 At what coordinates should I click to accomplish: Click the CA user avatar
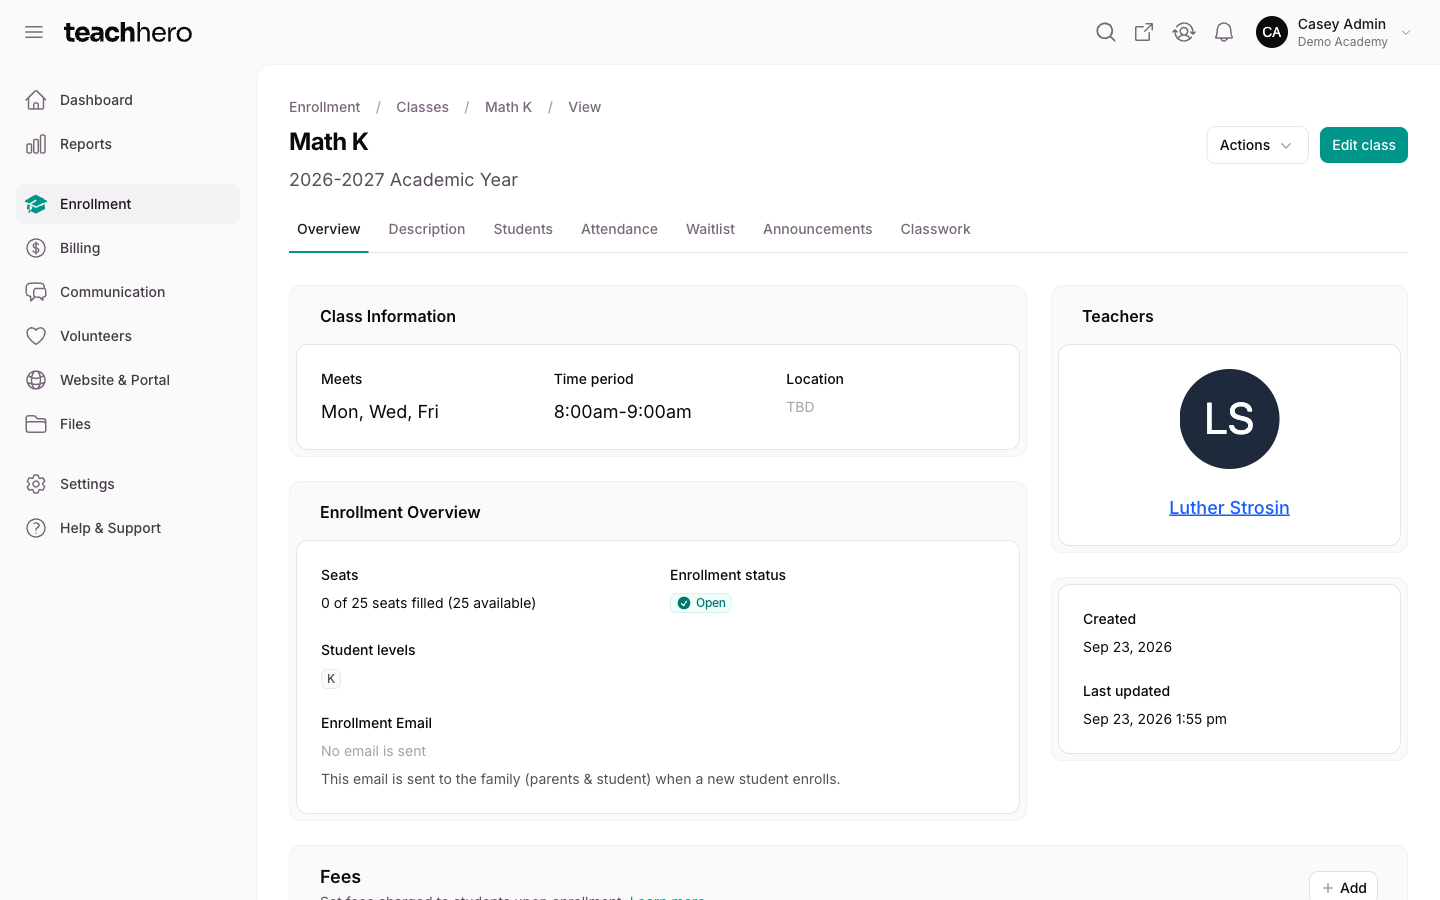pos(1272,32)
